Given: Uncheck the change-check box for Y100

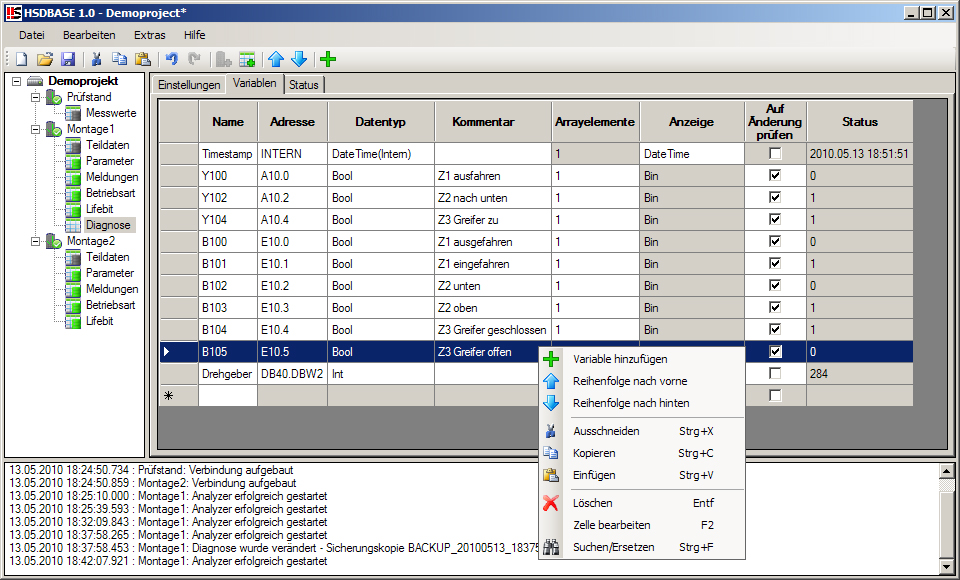Looking at the screenshot, I should pyautogui.click(x=775, y=176).
